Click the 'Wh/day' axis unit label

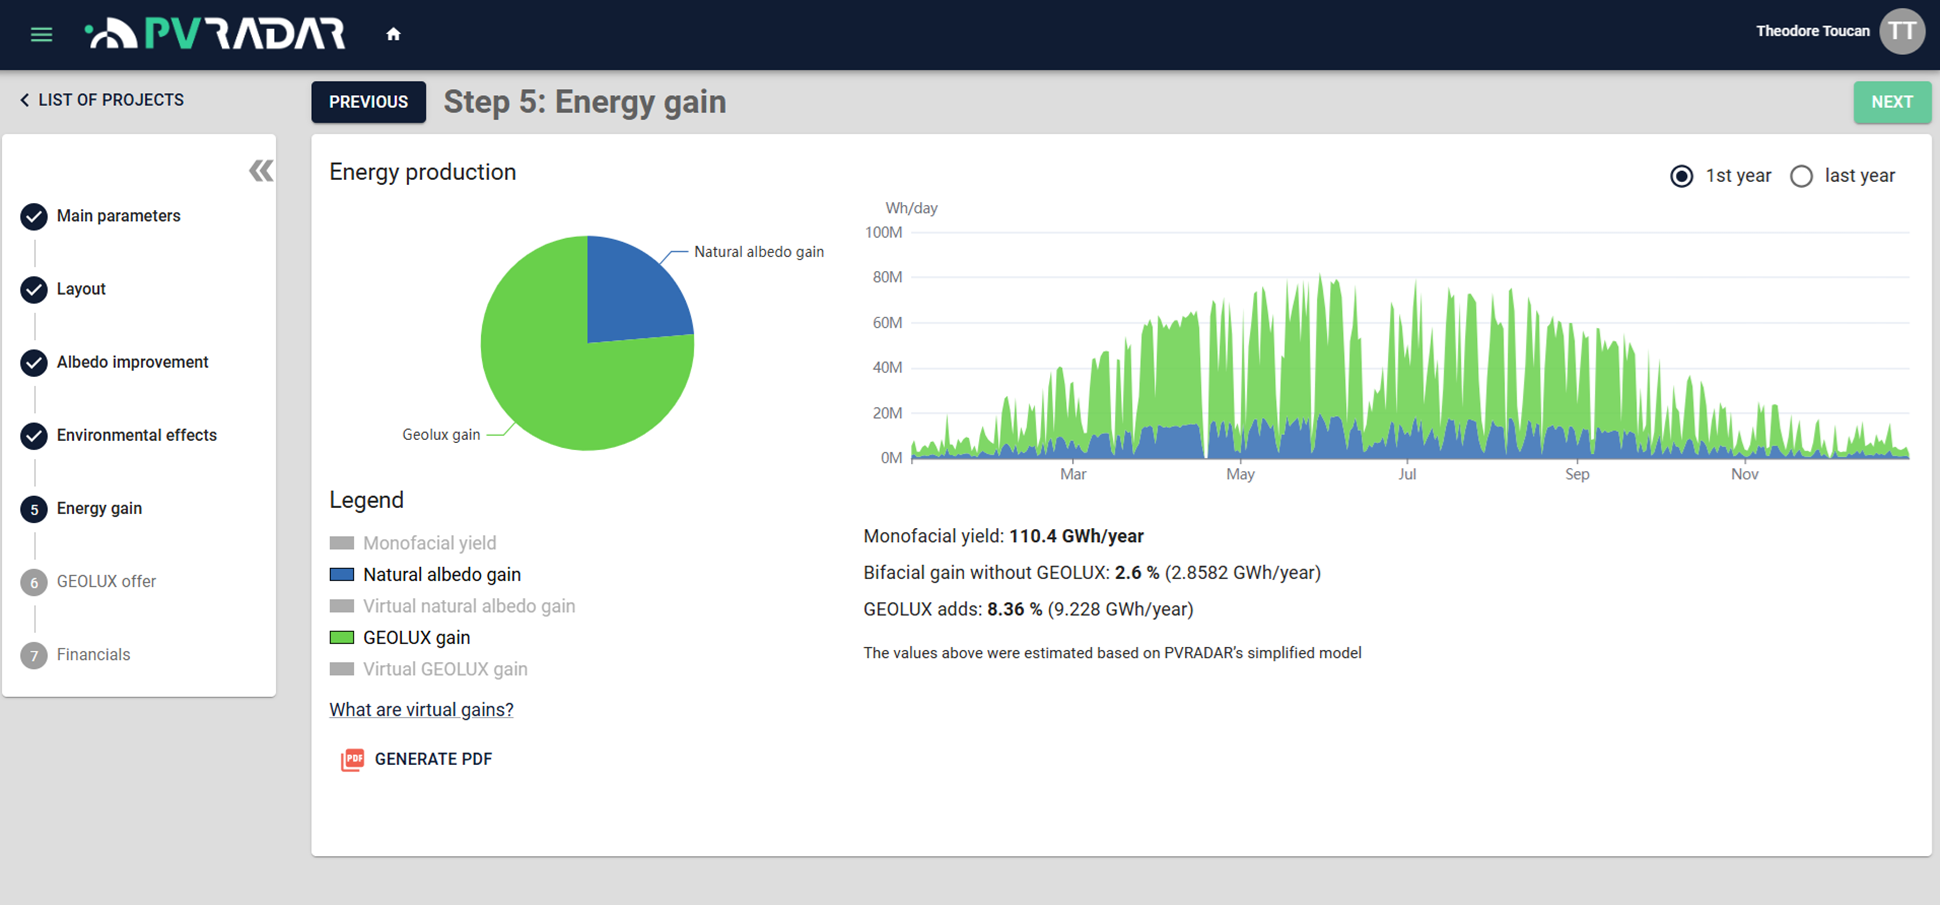click(x=911, y=208)
